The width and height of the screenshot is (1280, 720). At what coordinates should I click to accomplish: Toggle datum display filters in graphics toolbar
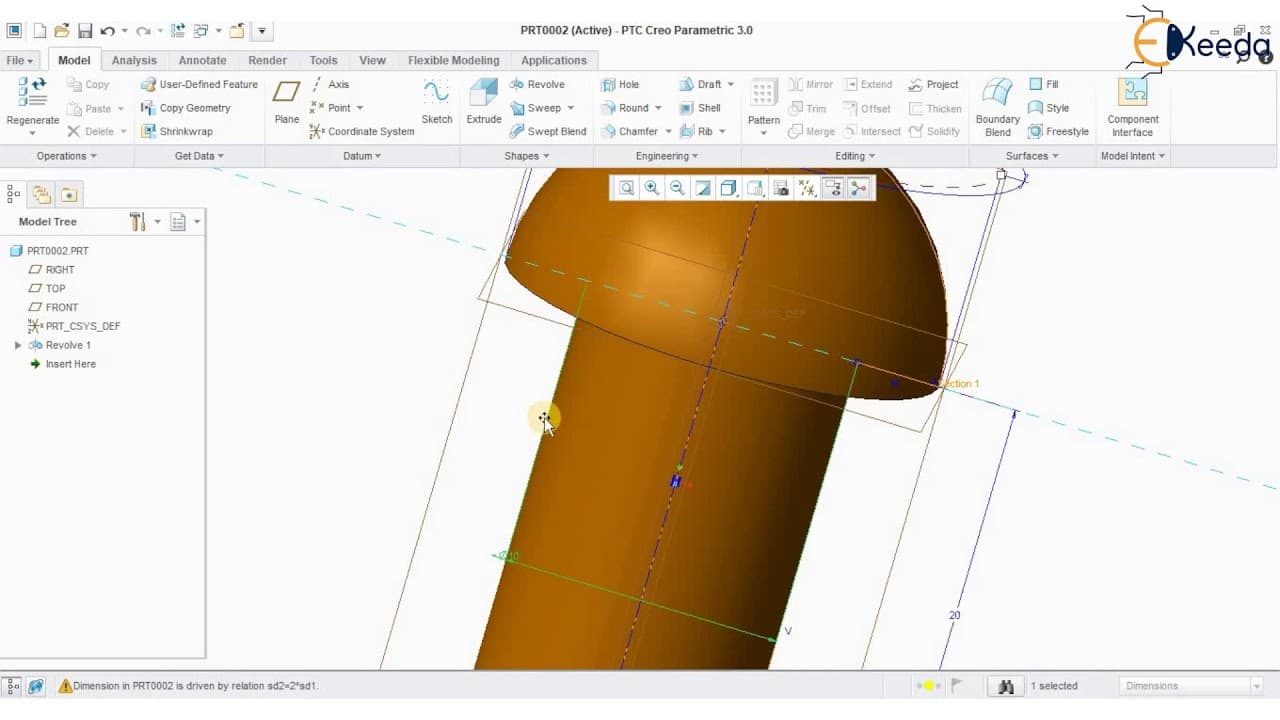[x=807, y=188]
